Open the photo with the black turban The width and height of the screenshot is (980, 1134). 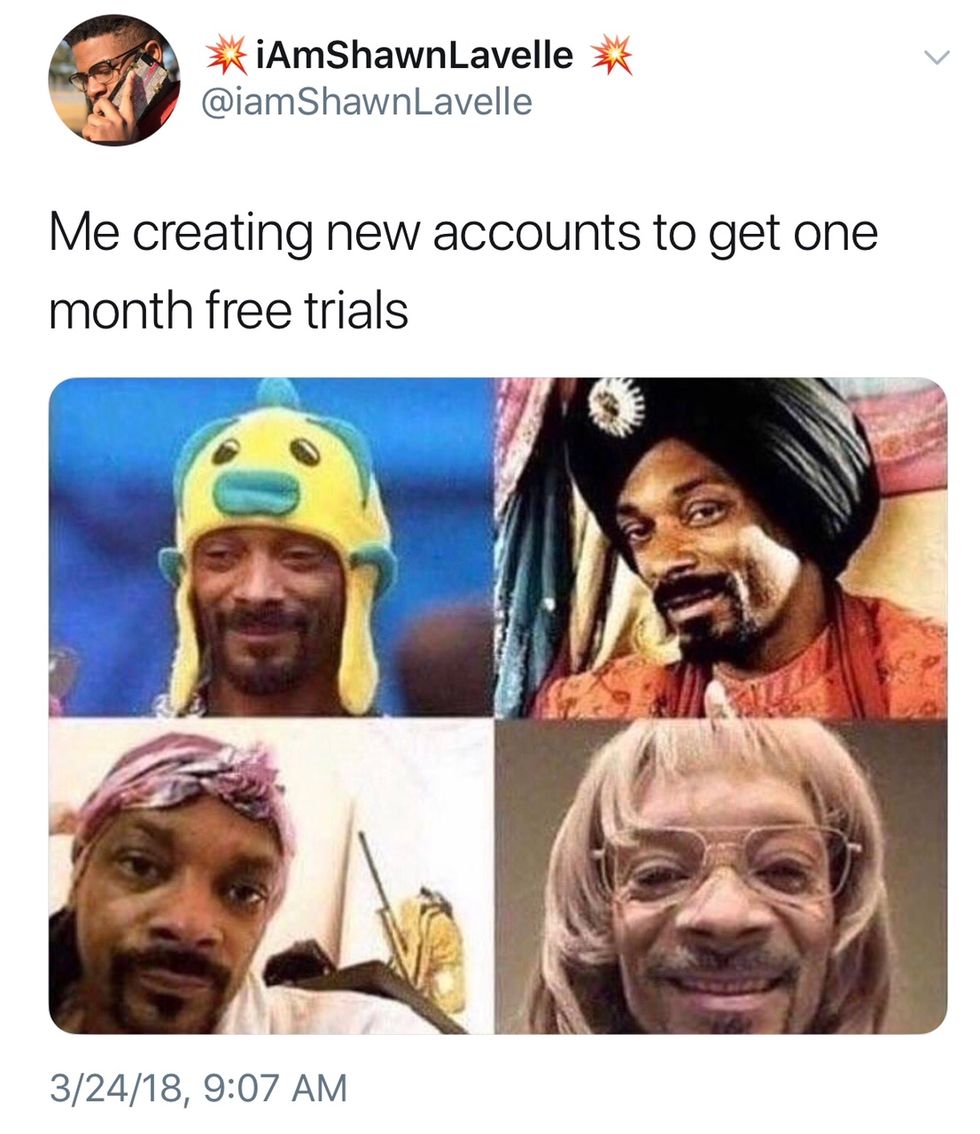(x=721, y=547)
